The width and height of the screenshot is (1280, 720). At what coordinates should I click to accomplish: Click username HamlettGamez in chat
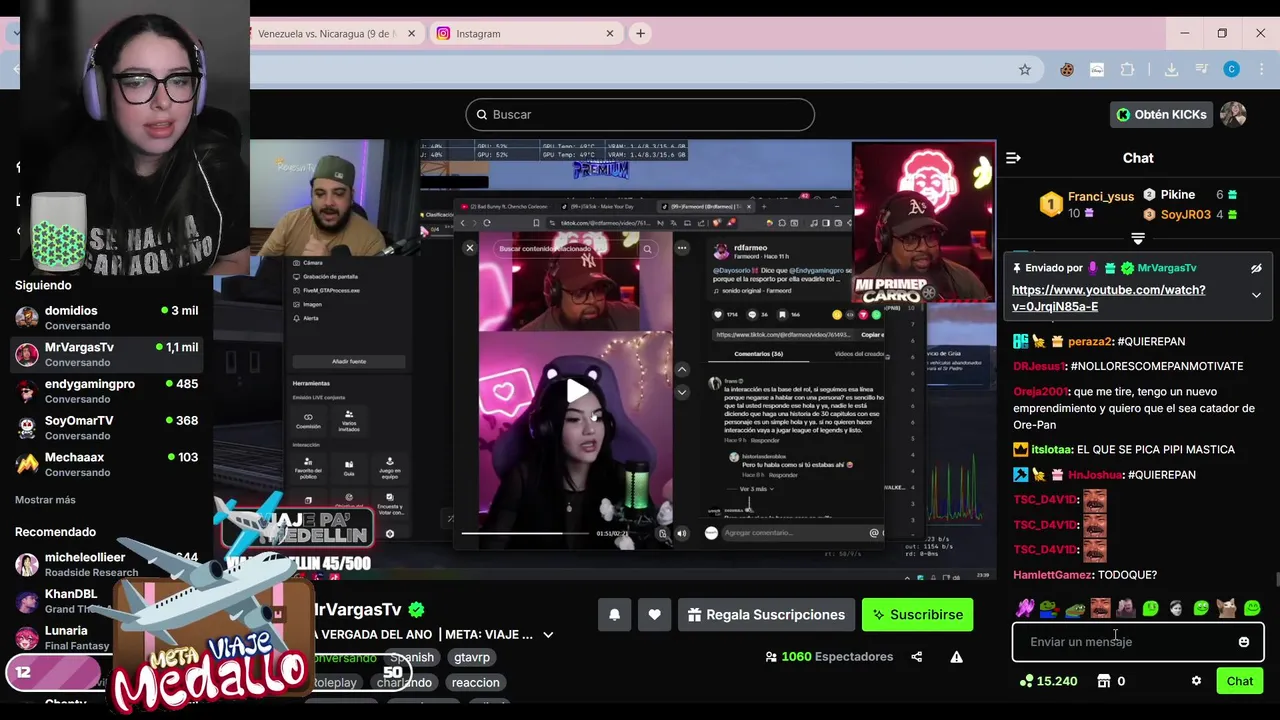click(1053, 575)
